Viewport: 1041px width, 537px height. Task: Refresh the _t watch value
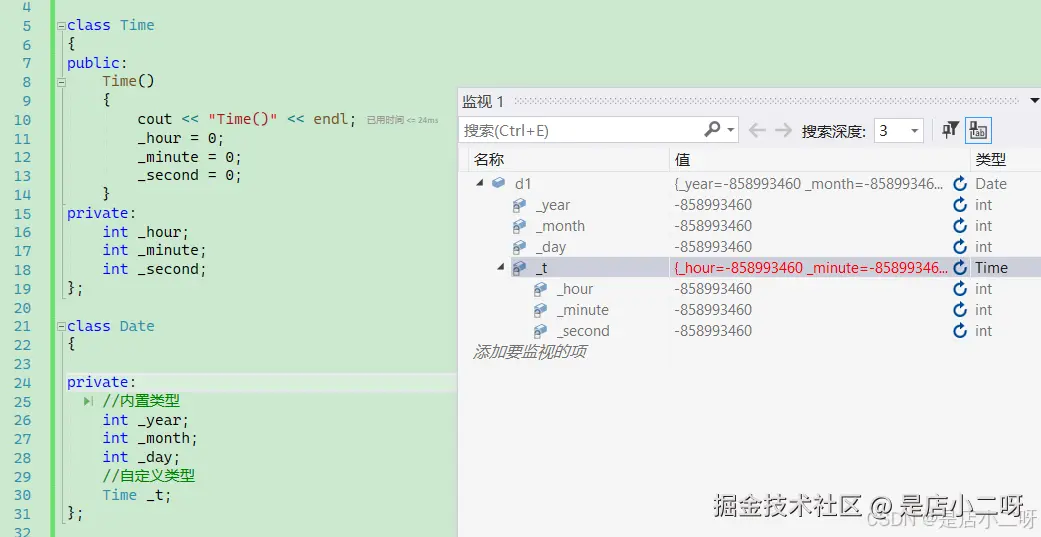tap(960, 268)
